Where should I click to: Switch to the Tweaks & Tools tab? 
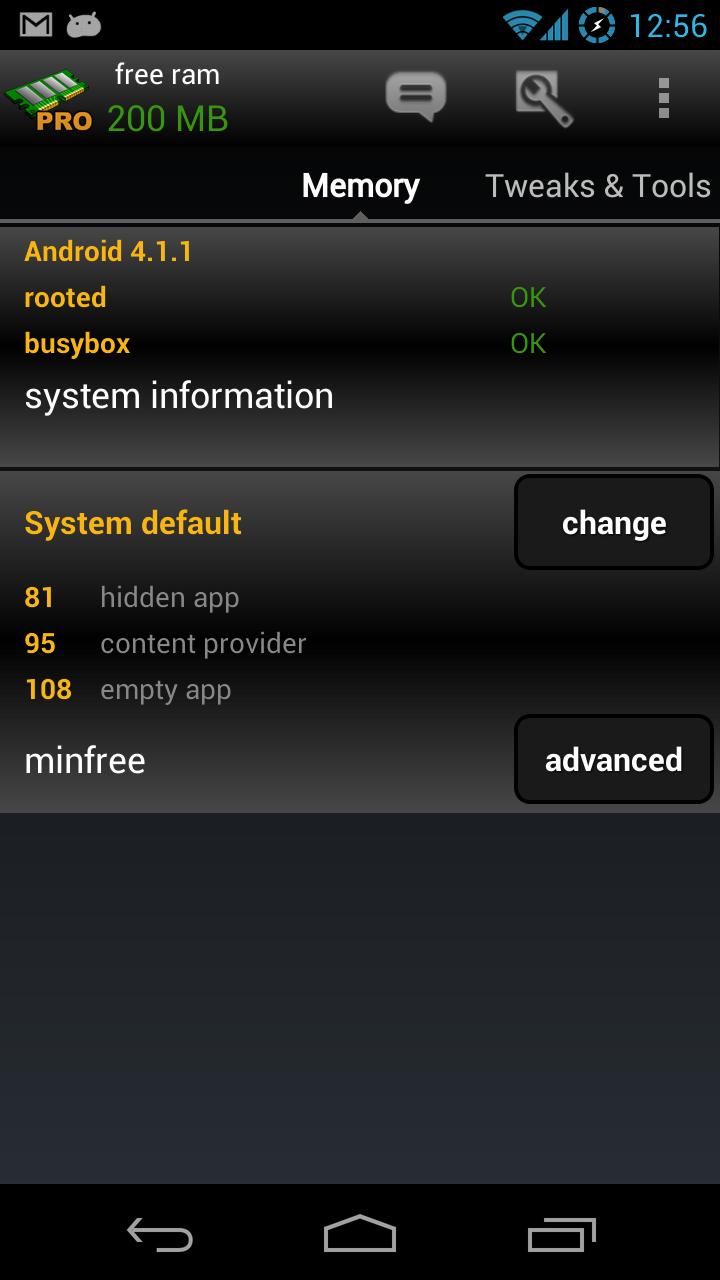pos(598,186)
